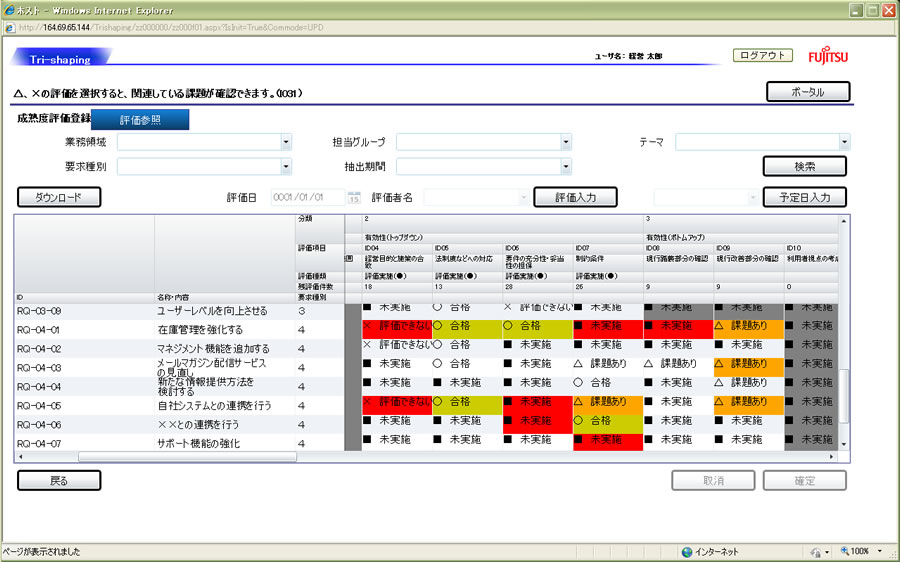The image size is (900, 562).
Task: Open the 抽出期間 dropdown
Action: click(x=565, y=166)
